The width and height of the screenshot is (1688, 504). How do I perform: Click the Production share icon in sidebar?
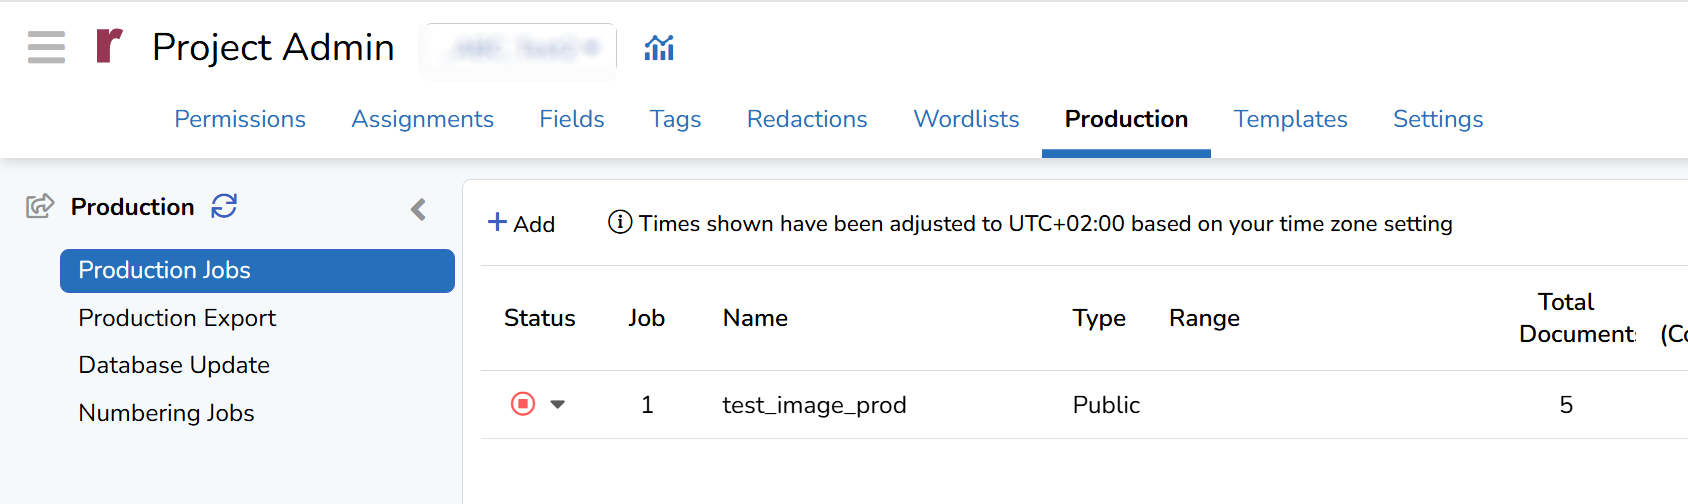click(x=40, y=206)
